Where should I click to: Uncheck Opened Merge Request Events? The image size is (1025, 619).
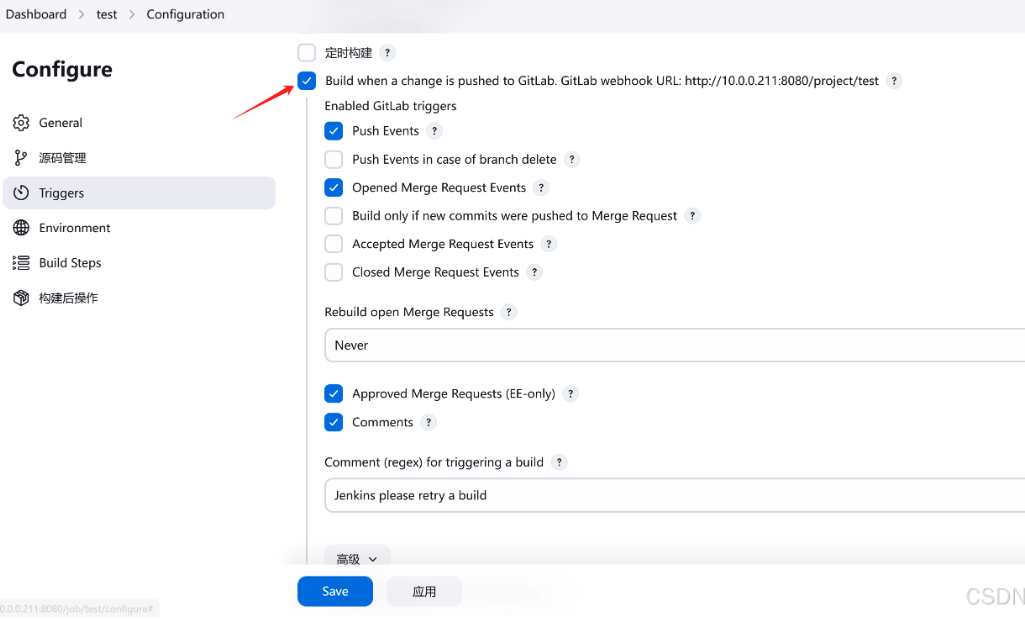click(x=333, y=188)
